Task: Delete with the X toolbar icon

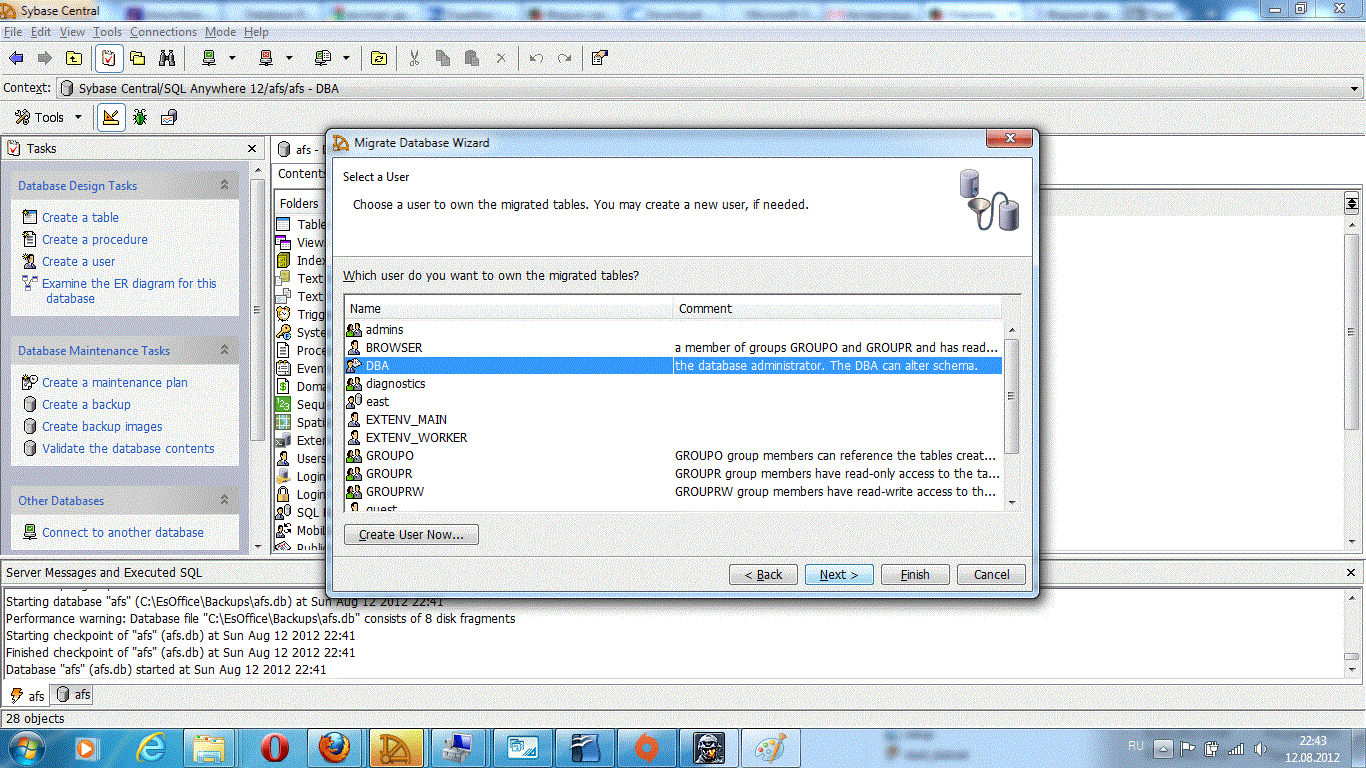Action: pos(501,58)
